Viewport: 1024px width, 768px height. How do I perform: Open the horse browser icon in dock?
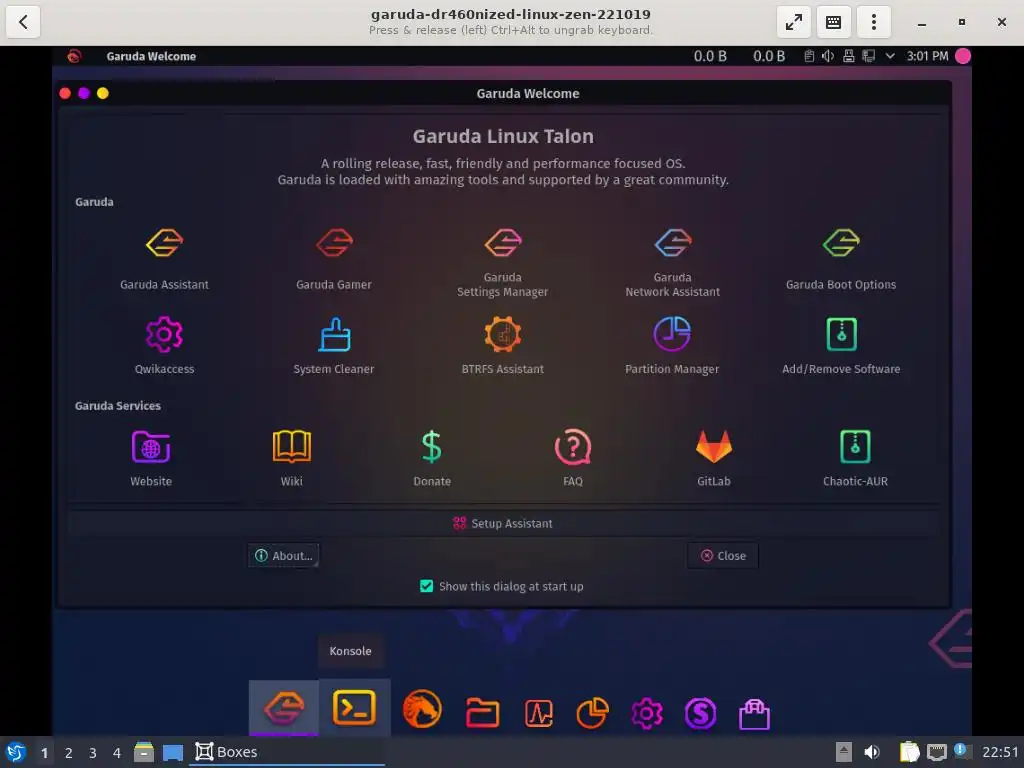(422, 709)
